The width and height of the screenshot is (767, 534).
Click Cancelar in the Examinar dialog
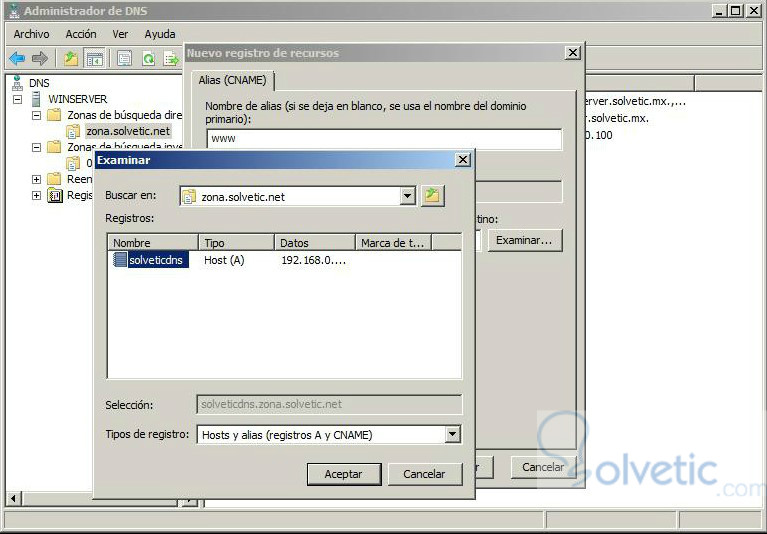click(425, 474)
